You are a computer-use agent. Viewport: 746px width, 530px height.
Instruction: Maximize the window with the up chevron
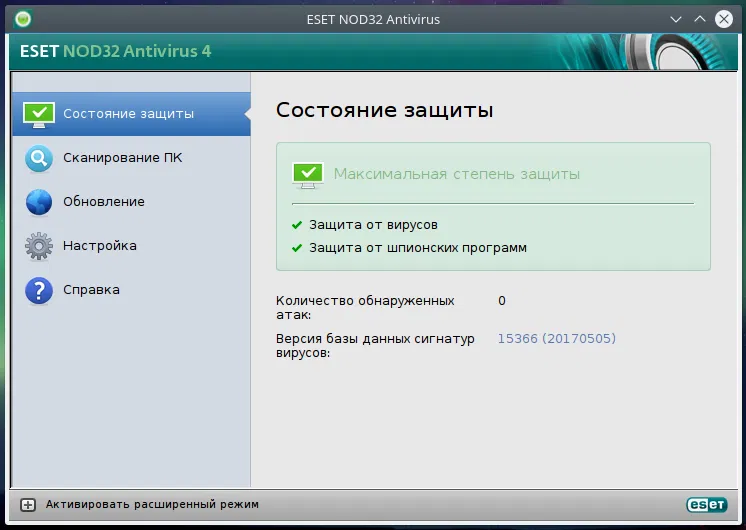[x=700, y=20]
